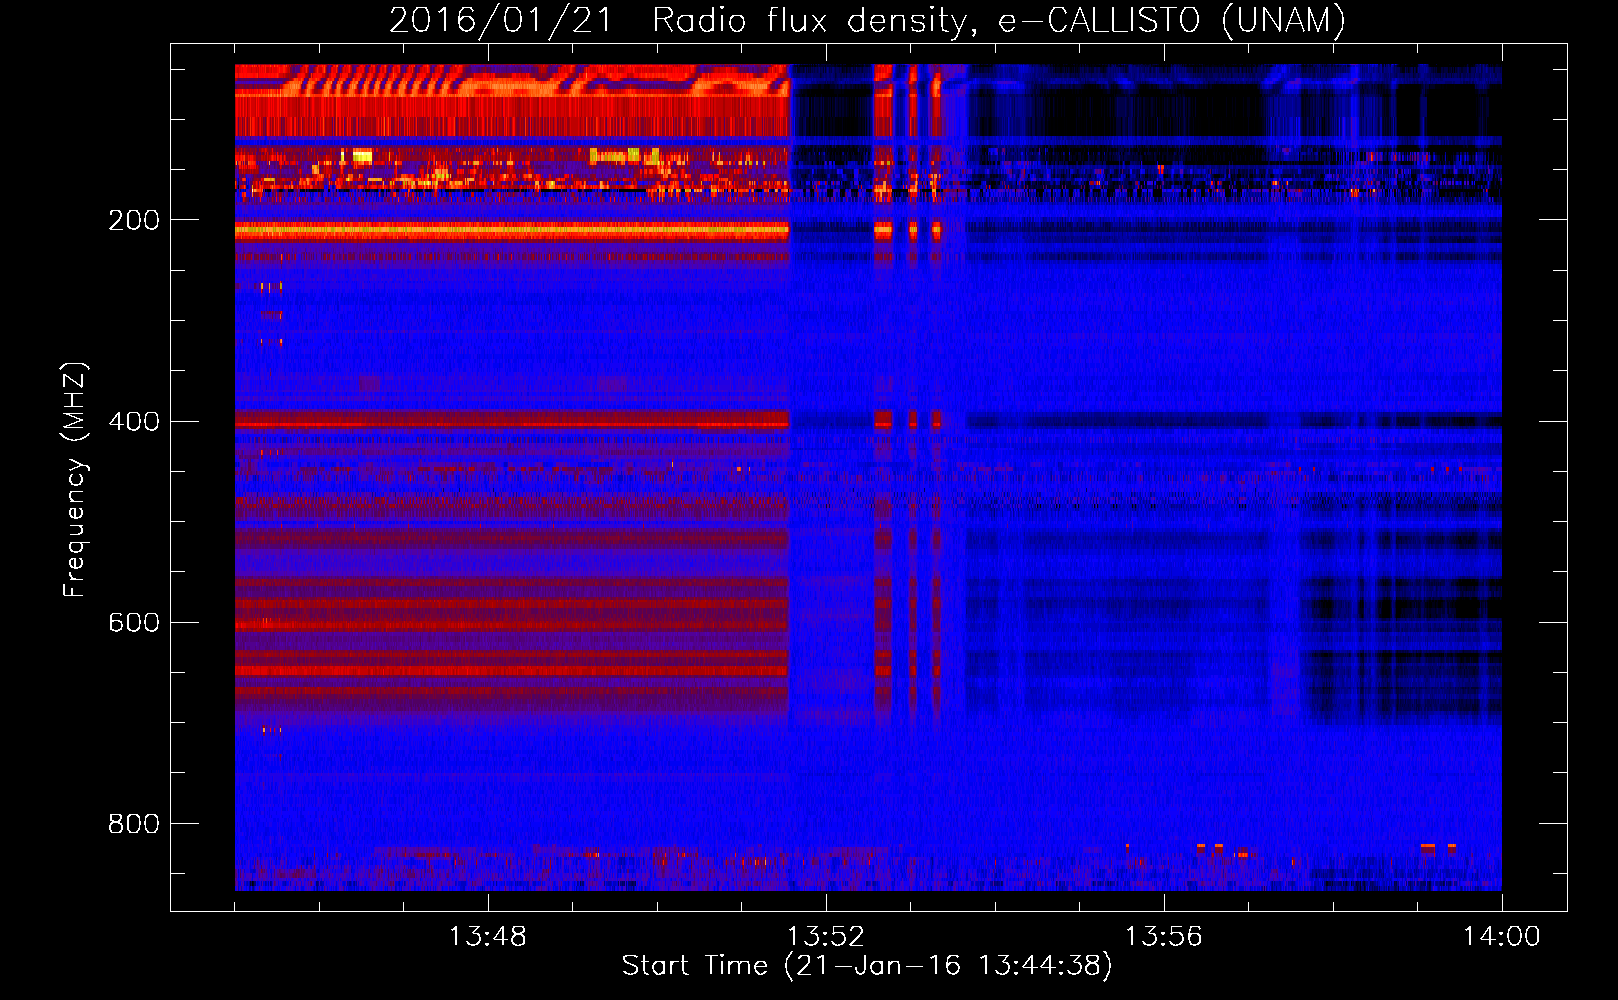Click the 200 frequency tick label

point(134,220)
